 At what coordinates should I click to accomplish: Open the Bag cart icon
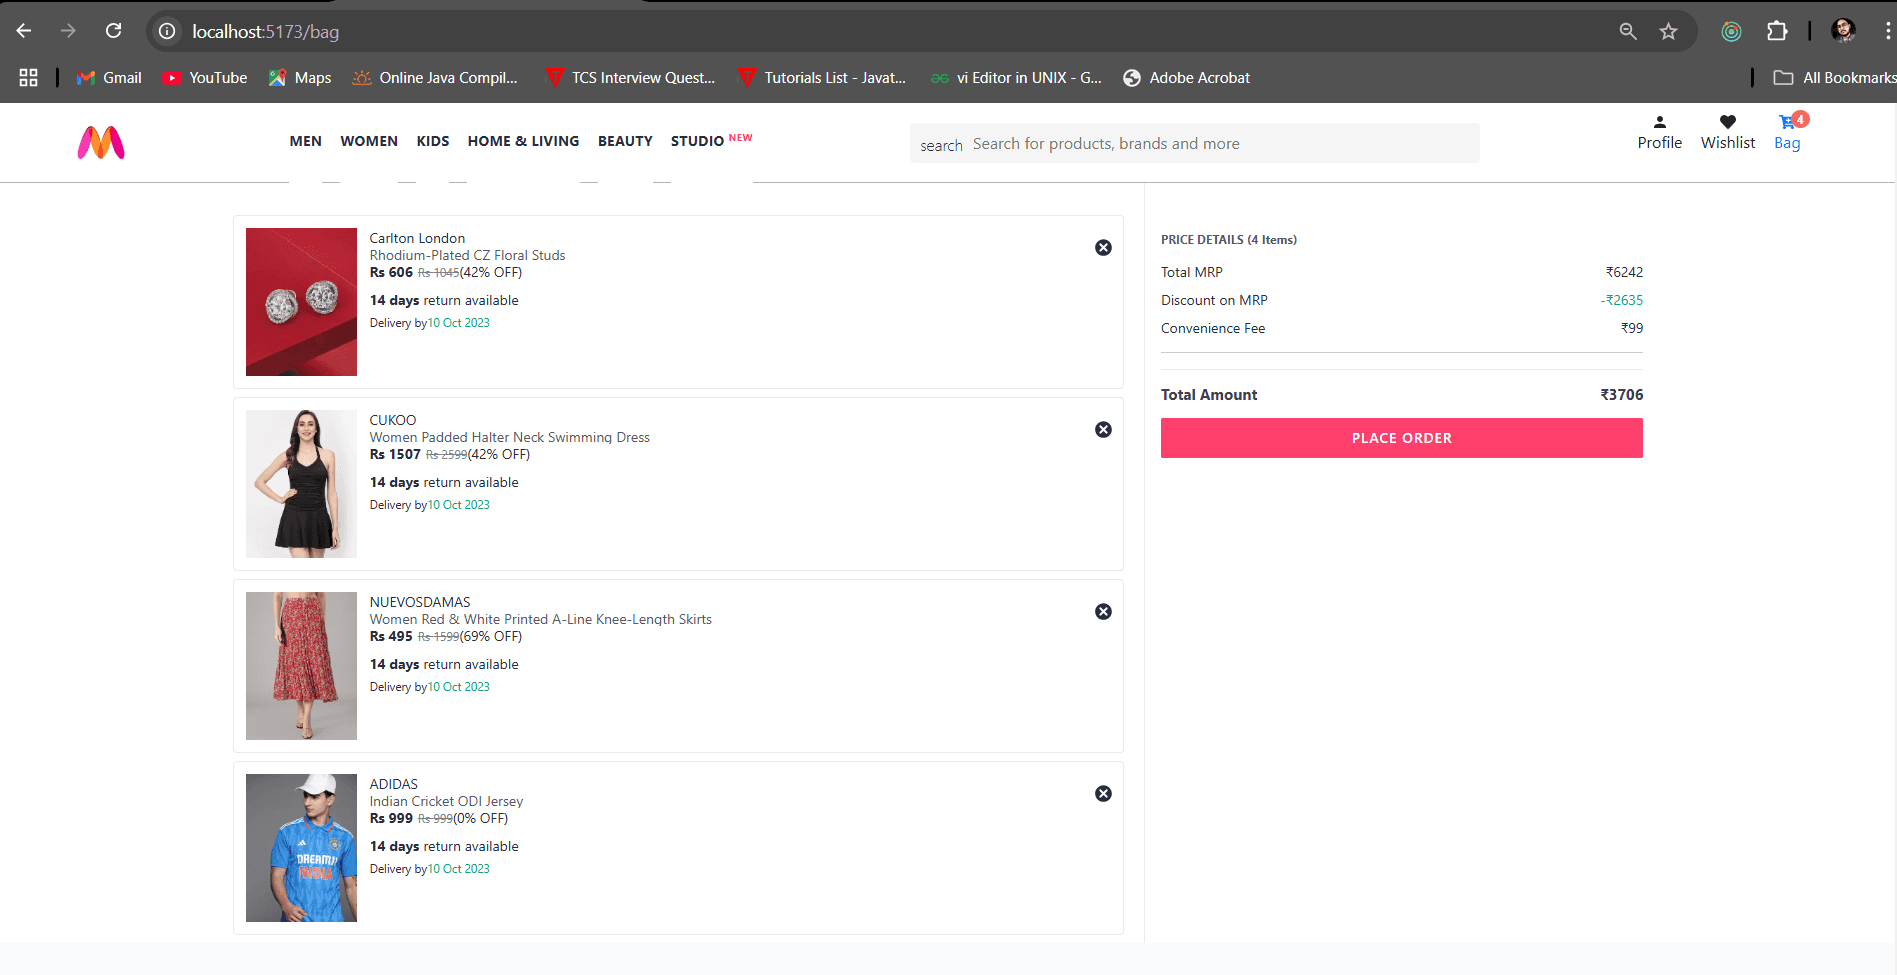1786,122
